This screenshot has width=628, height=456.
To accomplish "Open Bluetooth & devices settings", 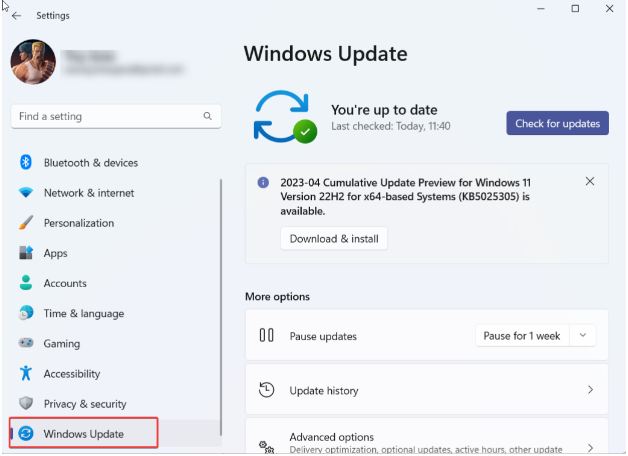I will (91, 163).
